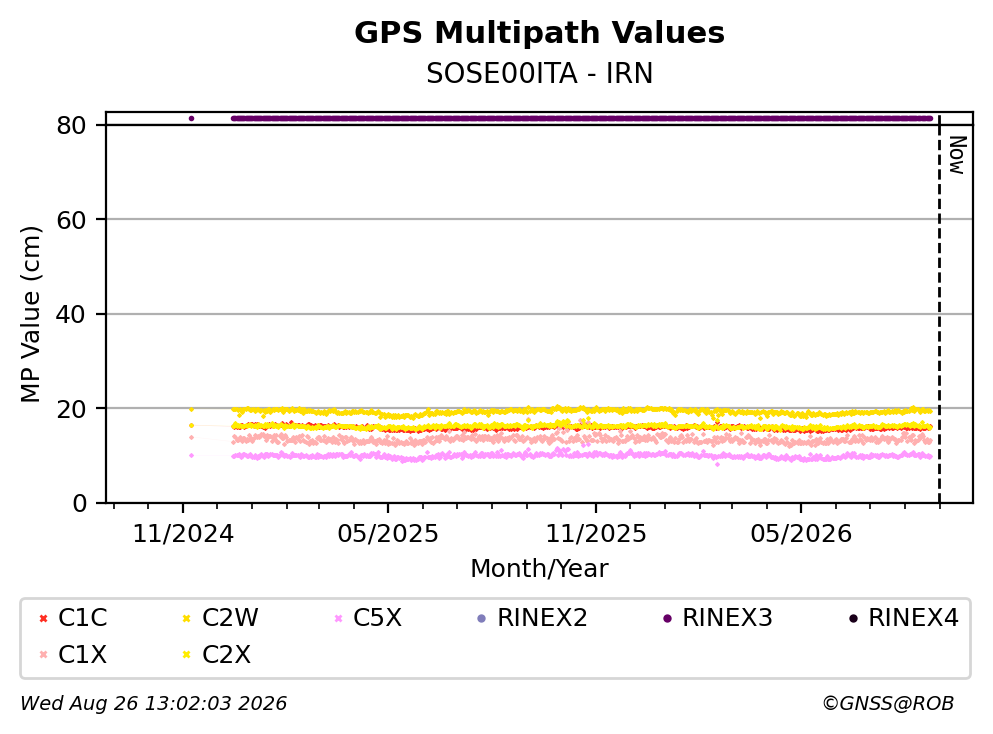Click the RINEX3 purple legend dot
This screenshot has width=993, height=734.
[667, 618]
